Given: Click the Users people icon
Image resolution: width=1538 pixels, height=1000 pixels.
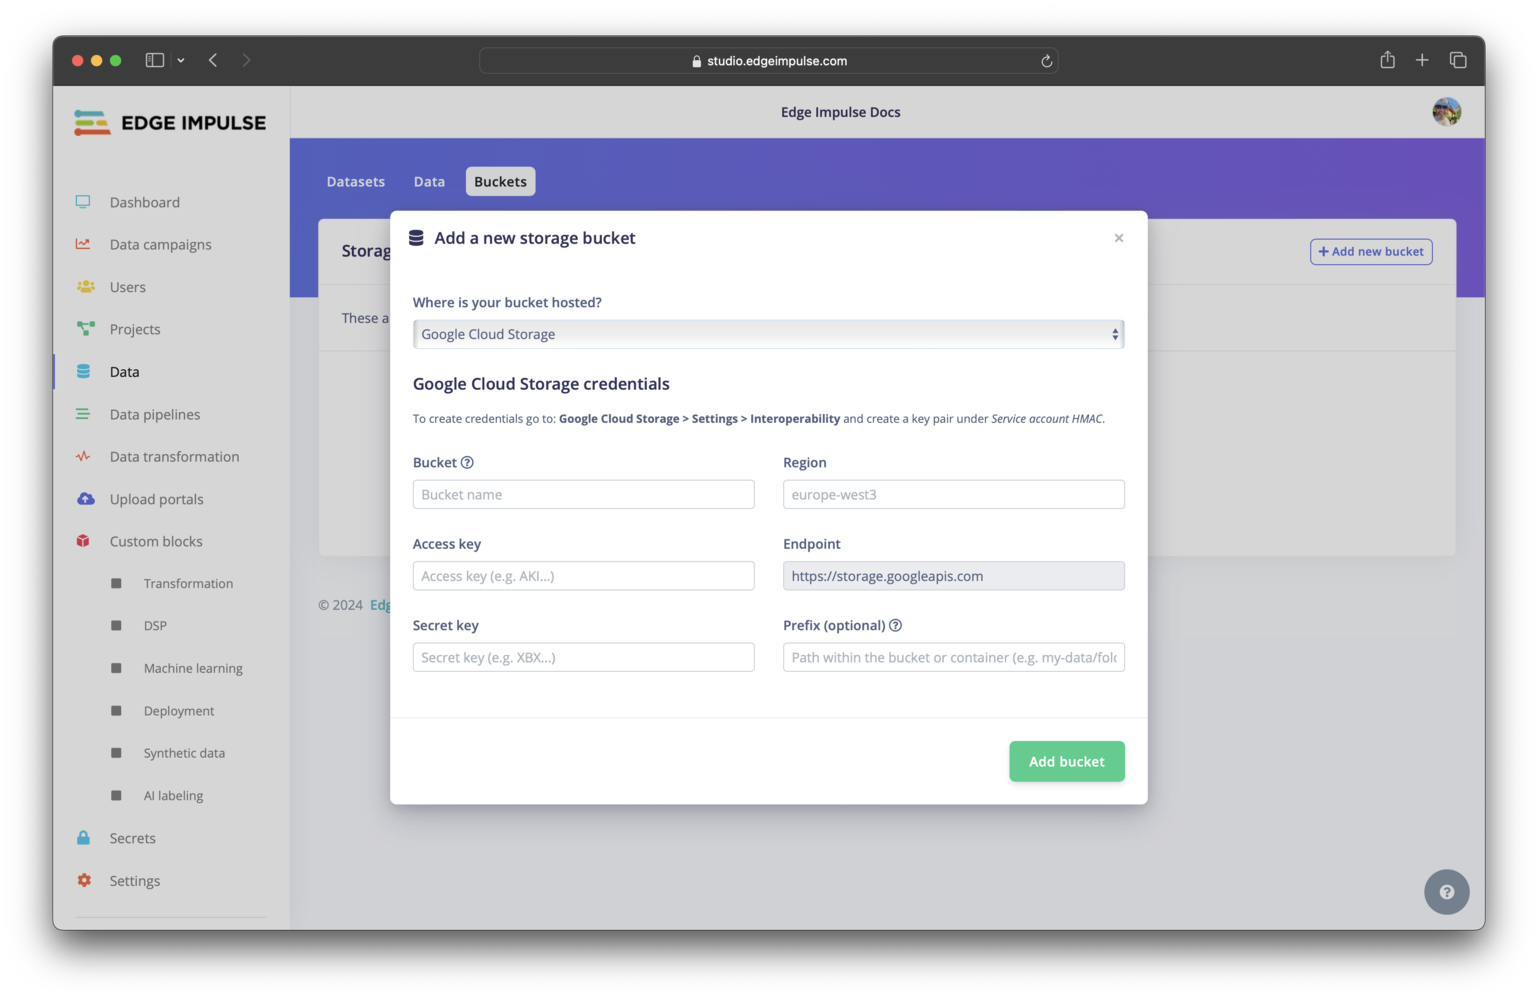Looking at the screenshot, I should point(85,287).
